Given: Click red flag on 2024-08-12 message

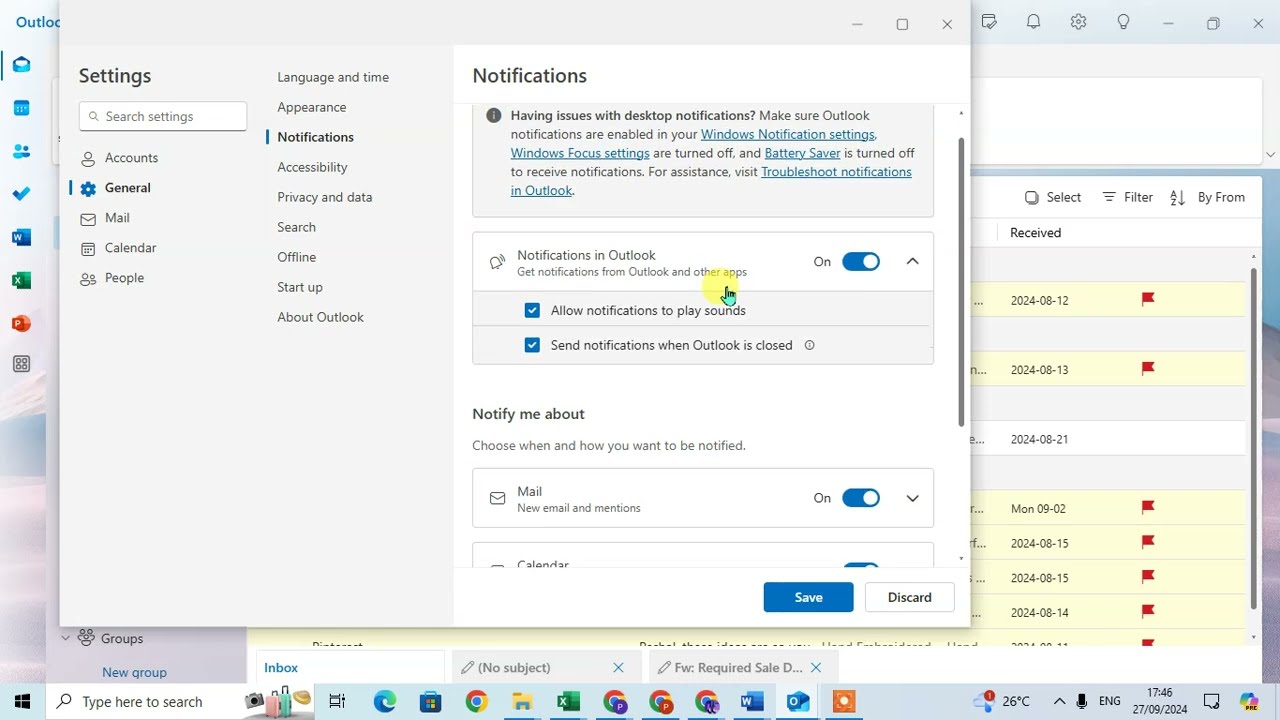Looking at the screenshot, I should coord(1148,299).
